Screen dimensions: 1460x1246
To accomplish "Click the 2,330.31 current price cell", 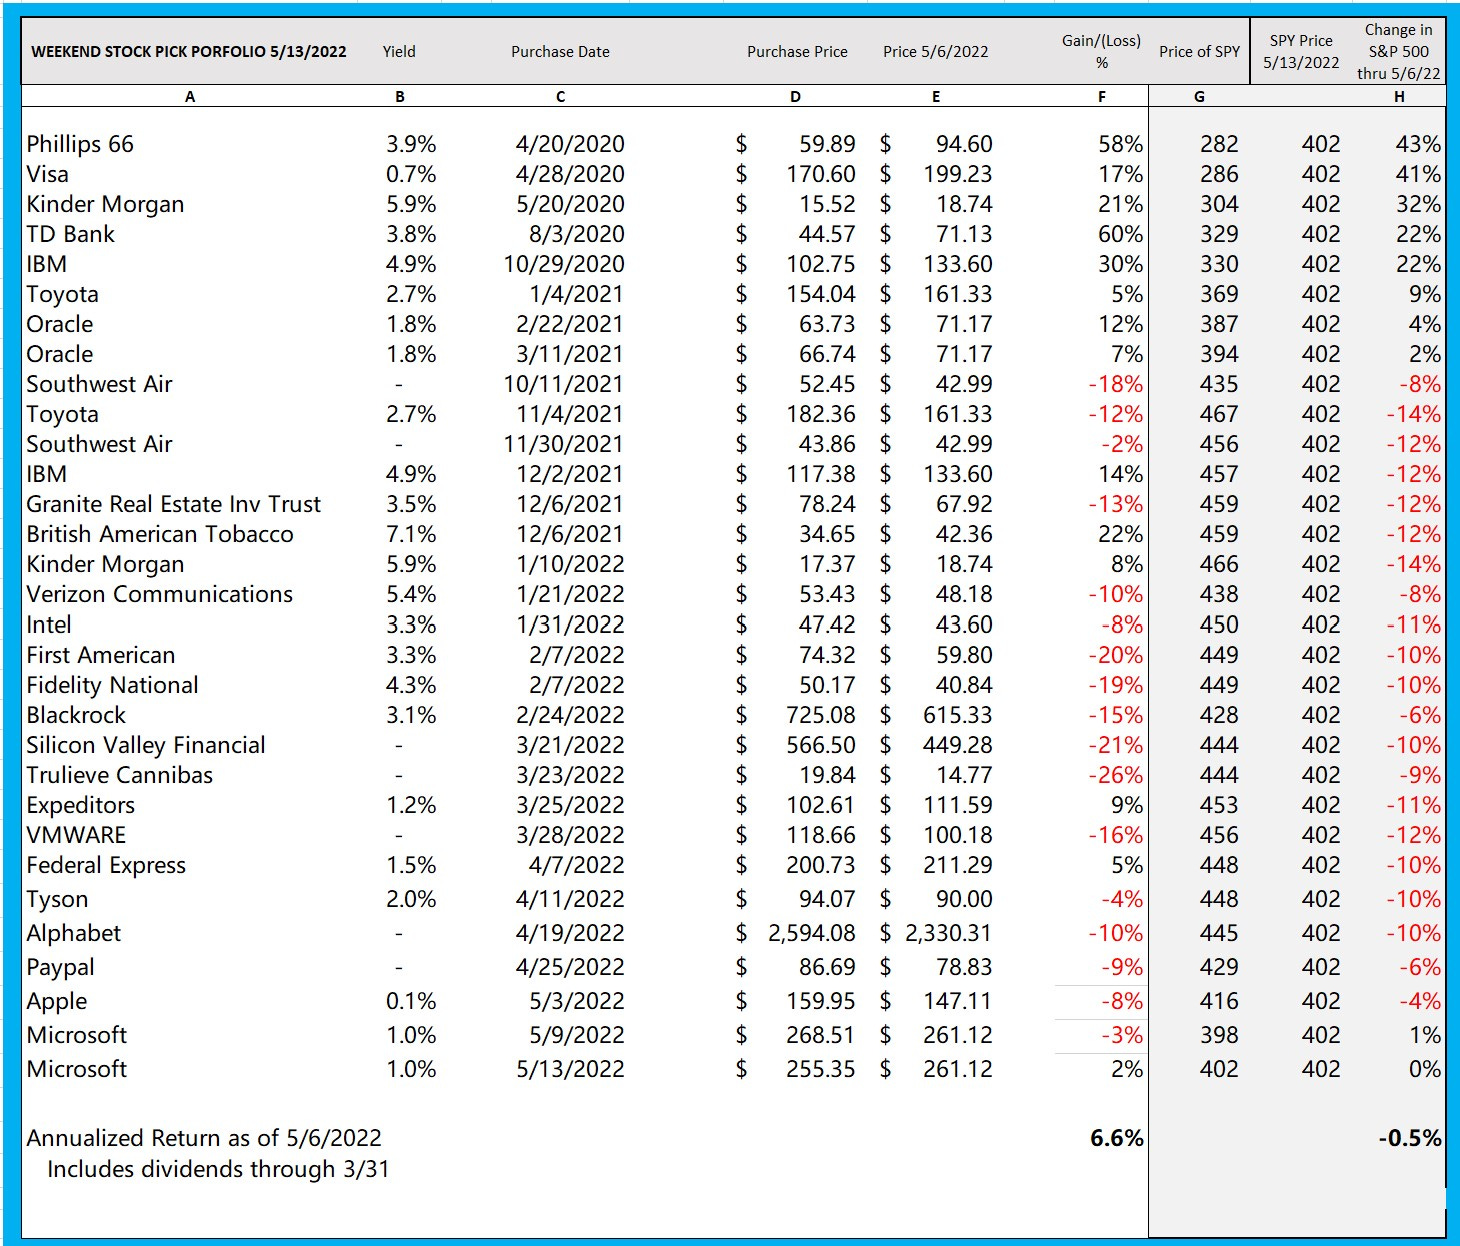I will click(x=948, y=933).
